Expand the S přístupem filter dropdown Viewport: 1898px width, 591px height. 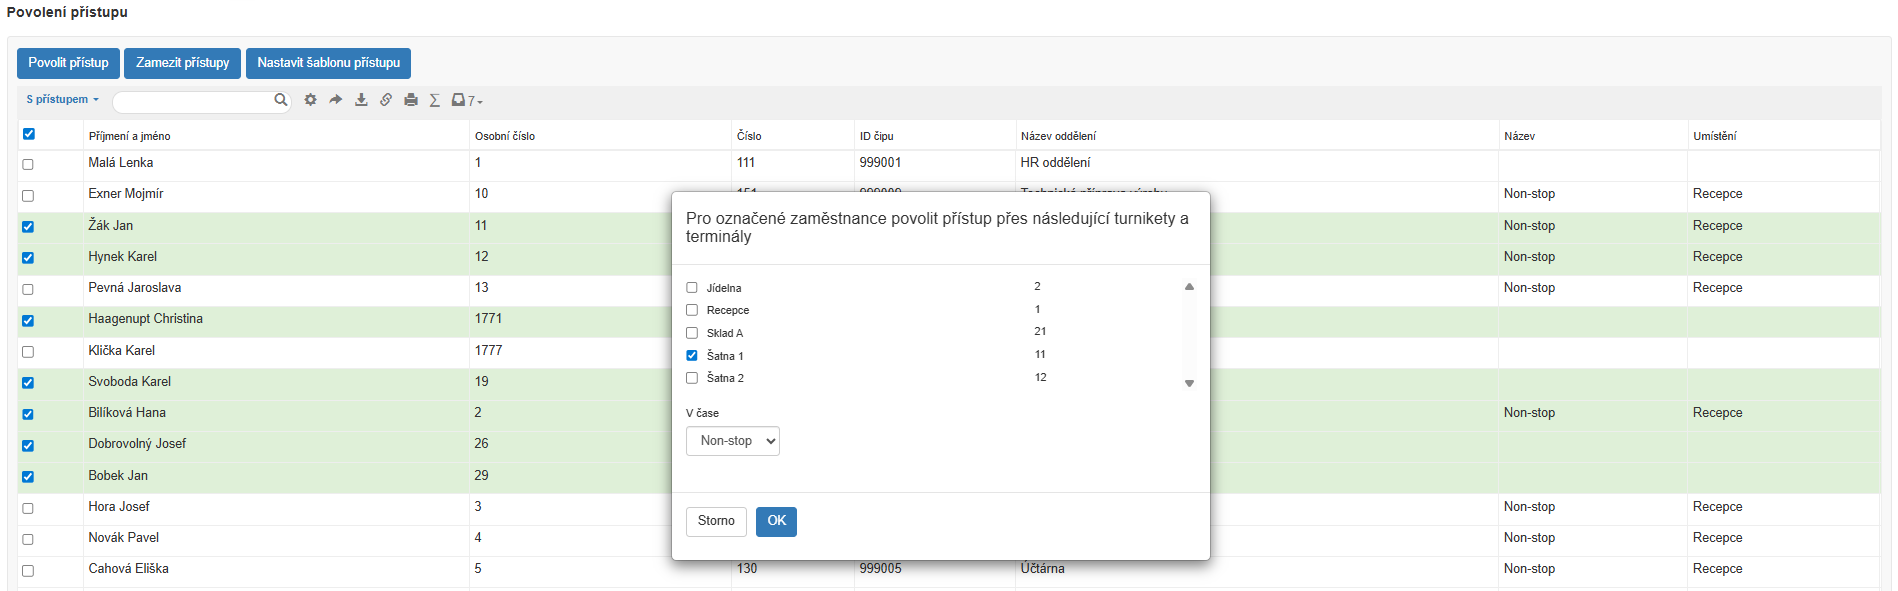[62, 100]
